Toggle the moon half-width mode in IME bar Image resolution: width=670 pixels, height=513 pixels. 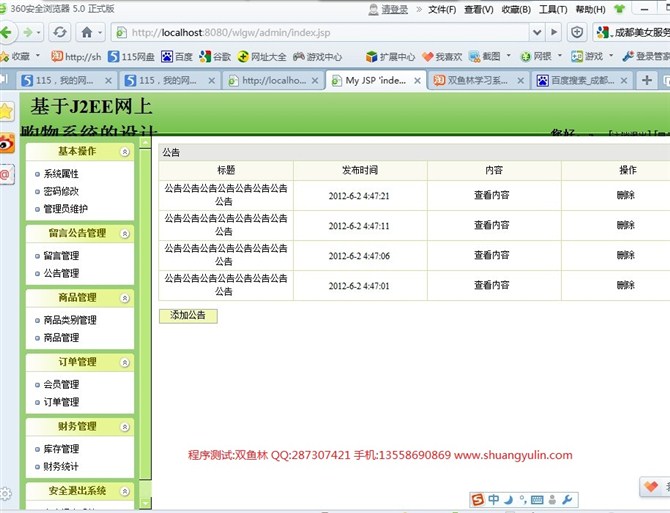coord(508,499)
